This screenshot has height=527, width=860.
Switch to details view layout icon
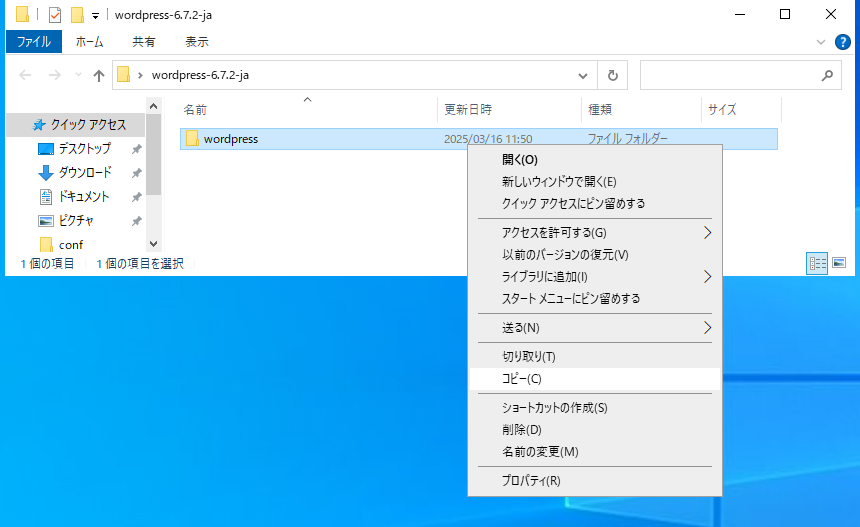[x=818, y=263]
